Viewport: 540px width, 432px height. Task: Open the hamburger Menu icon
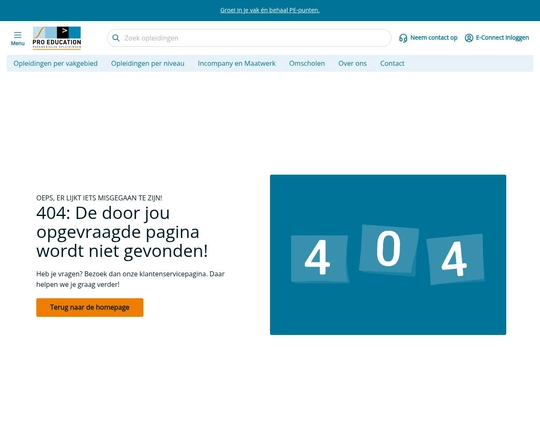tap(18, 35)
